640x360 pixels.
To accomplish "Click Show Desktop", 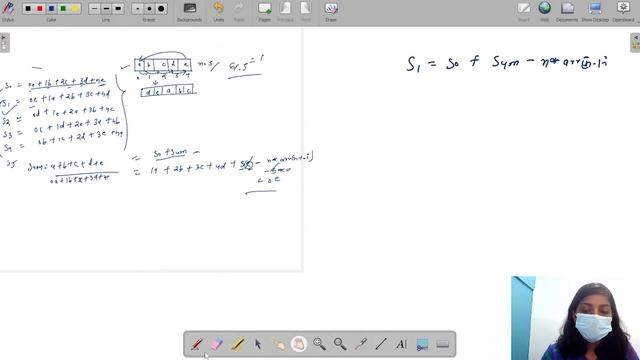I will click(x=595, y=11).
